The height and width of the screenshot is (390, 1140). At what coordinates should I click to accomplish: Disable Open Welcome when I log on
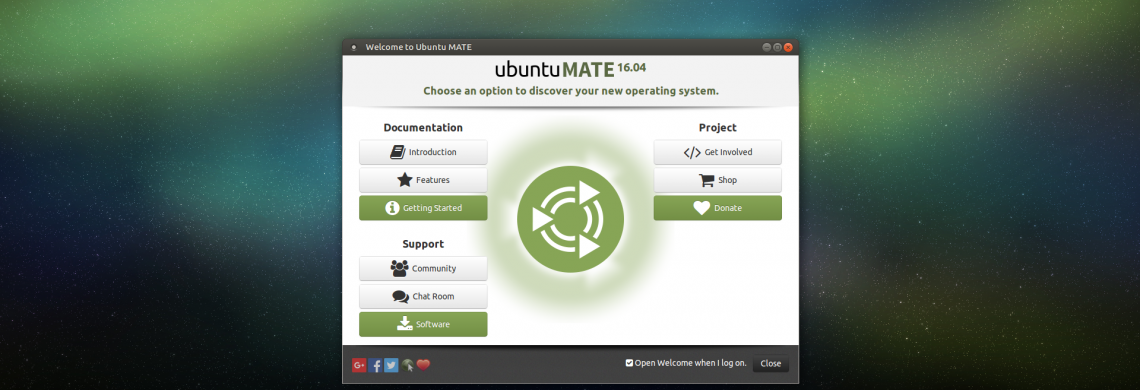630,363
